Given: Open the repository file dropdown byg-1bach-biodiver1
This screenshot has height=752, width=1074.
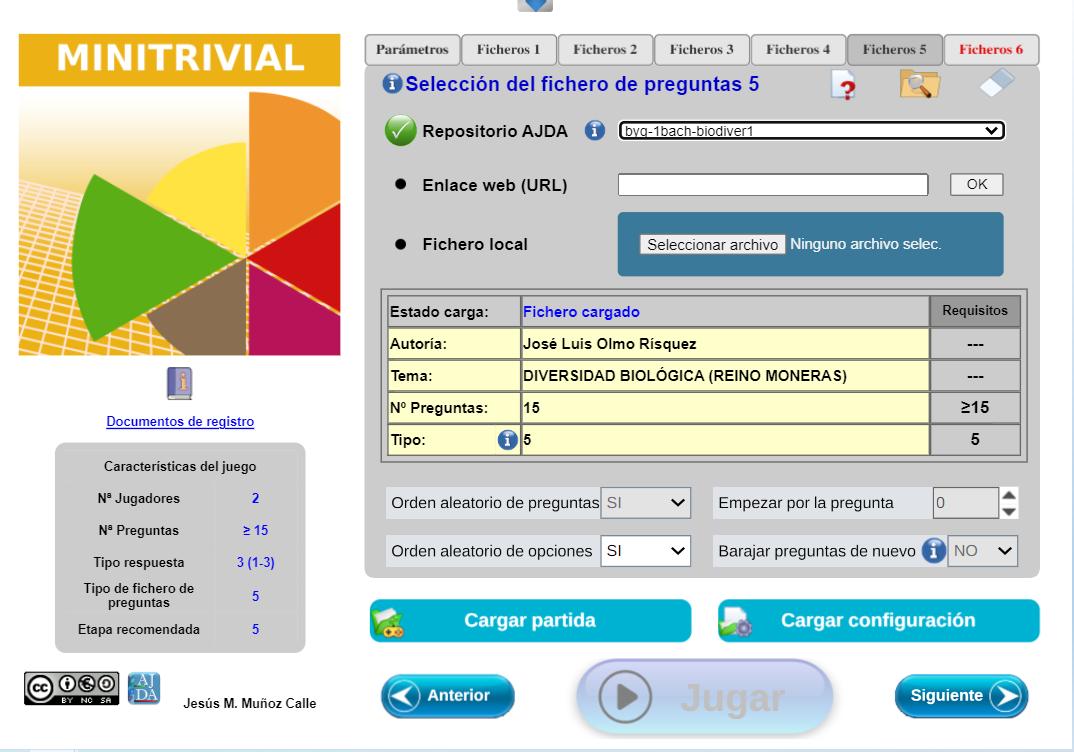Looking at the screenshot, I should (x=811, y=131).
